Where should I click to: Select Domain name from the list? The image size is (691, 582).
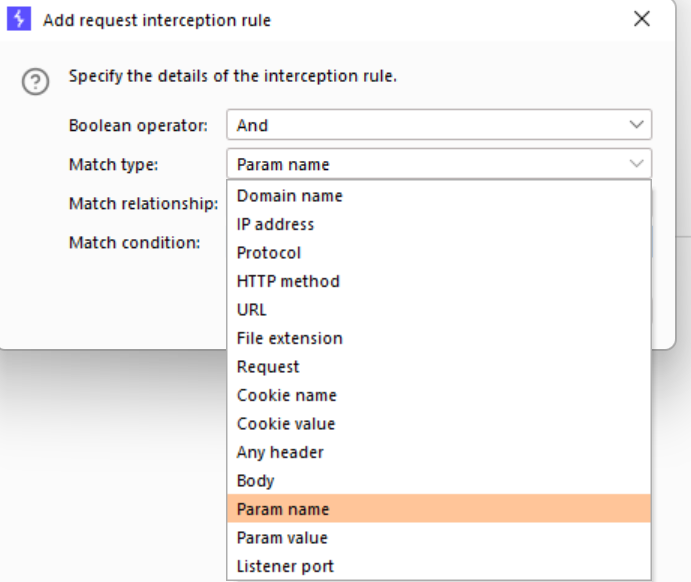[x=289, y=196]
